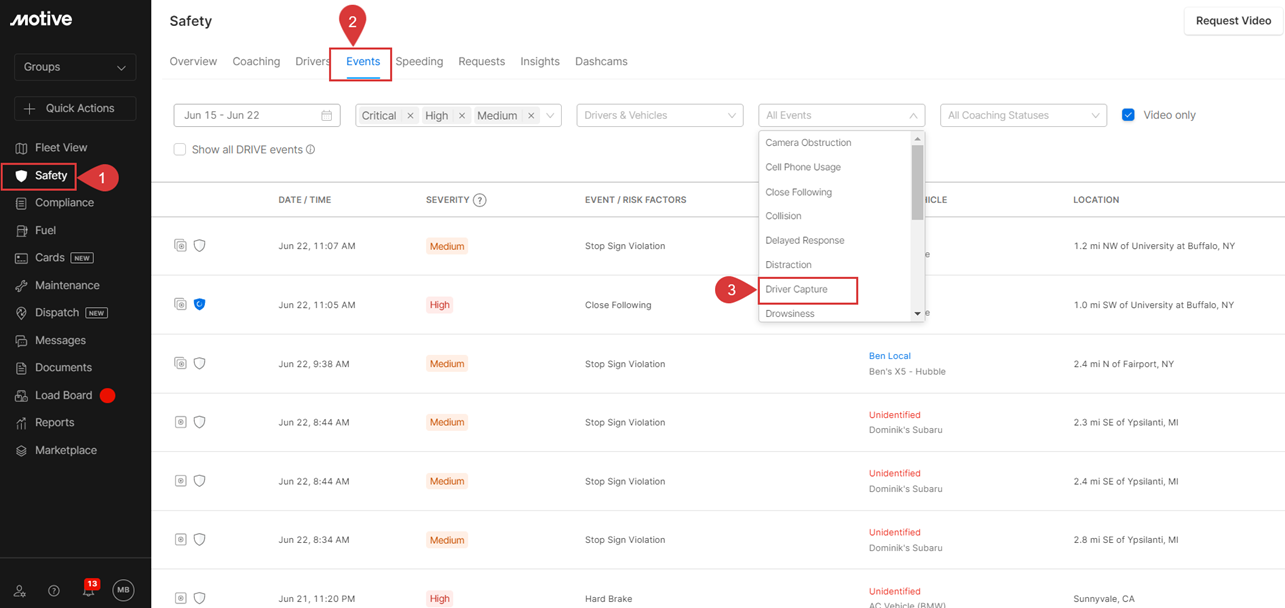Switch to the Dashcams tab
The image size is (1285, 608).
pyautogui.click(x=601, y=62)
